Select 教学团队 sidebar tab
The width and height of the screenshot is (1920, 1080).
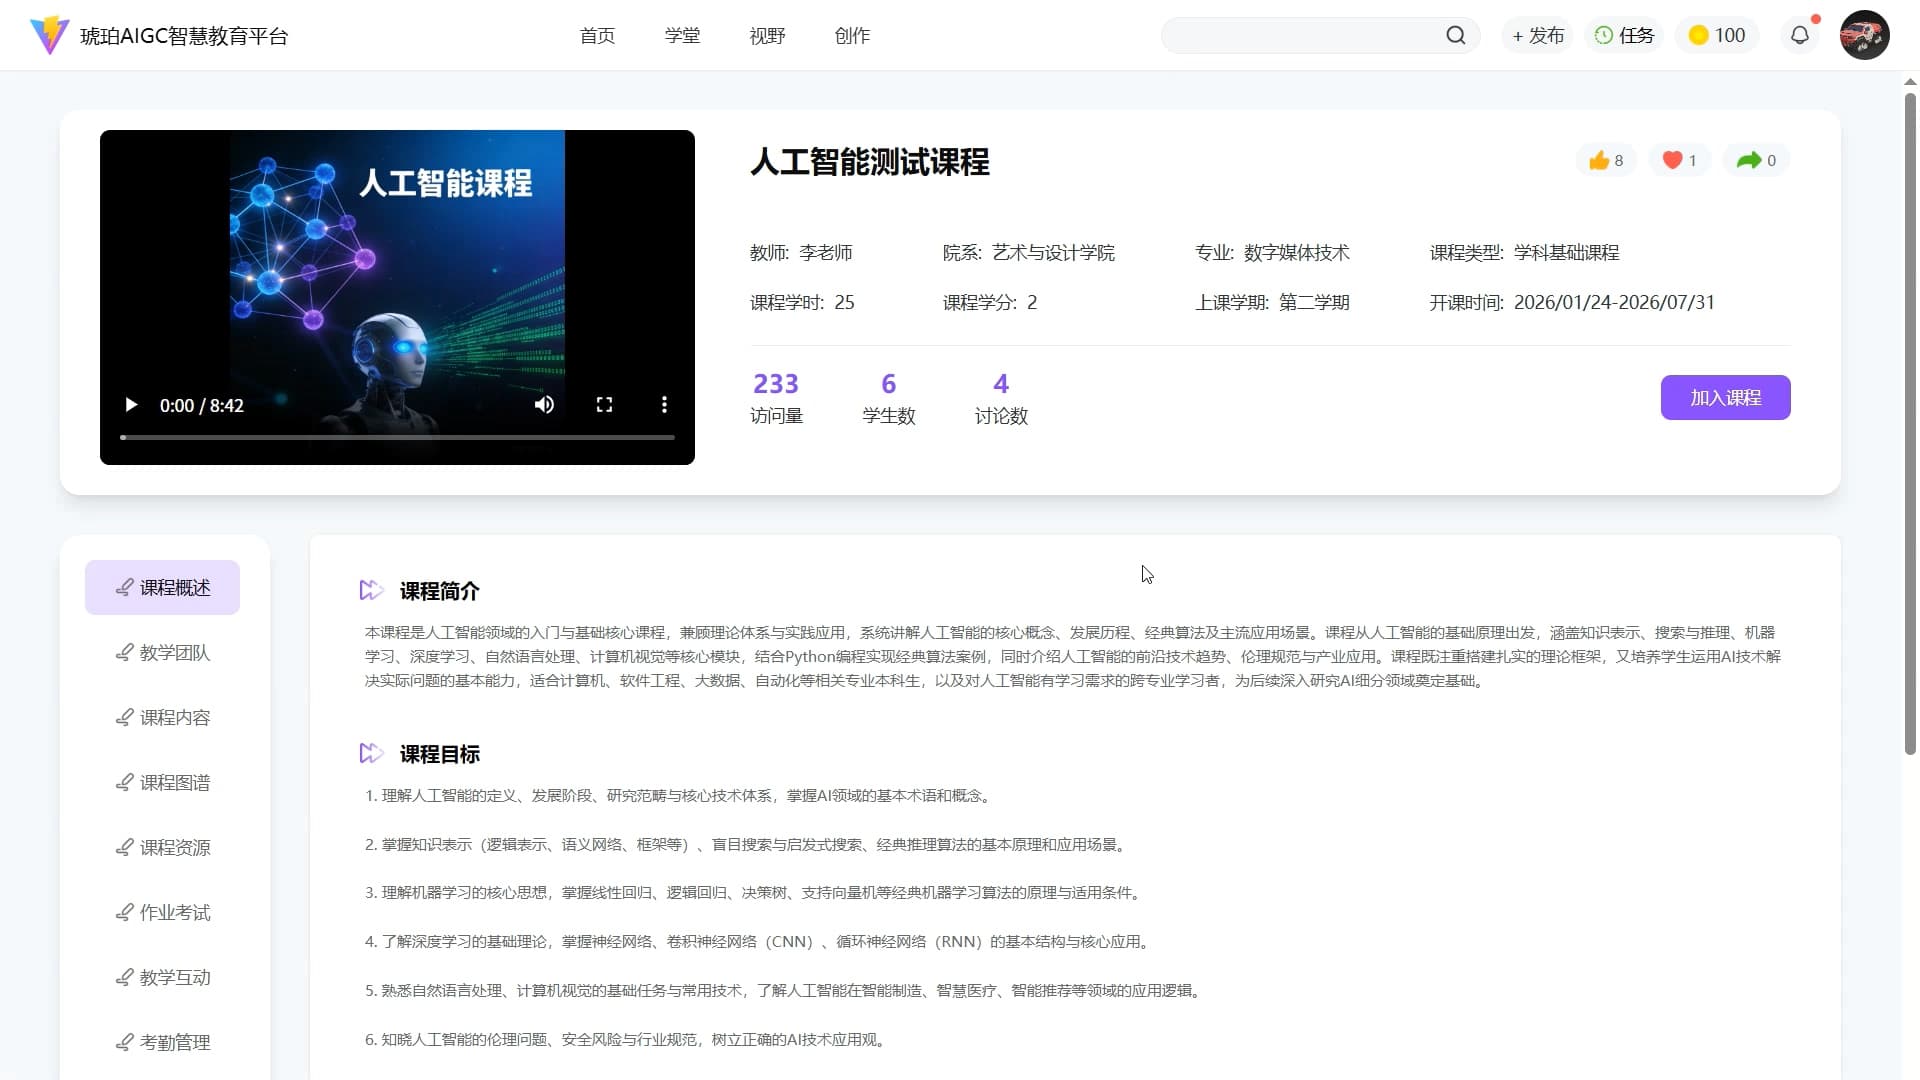(x=162, y=653)
